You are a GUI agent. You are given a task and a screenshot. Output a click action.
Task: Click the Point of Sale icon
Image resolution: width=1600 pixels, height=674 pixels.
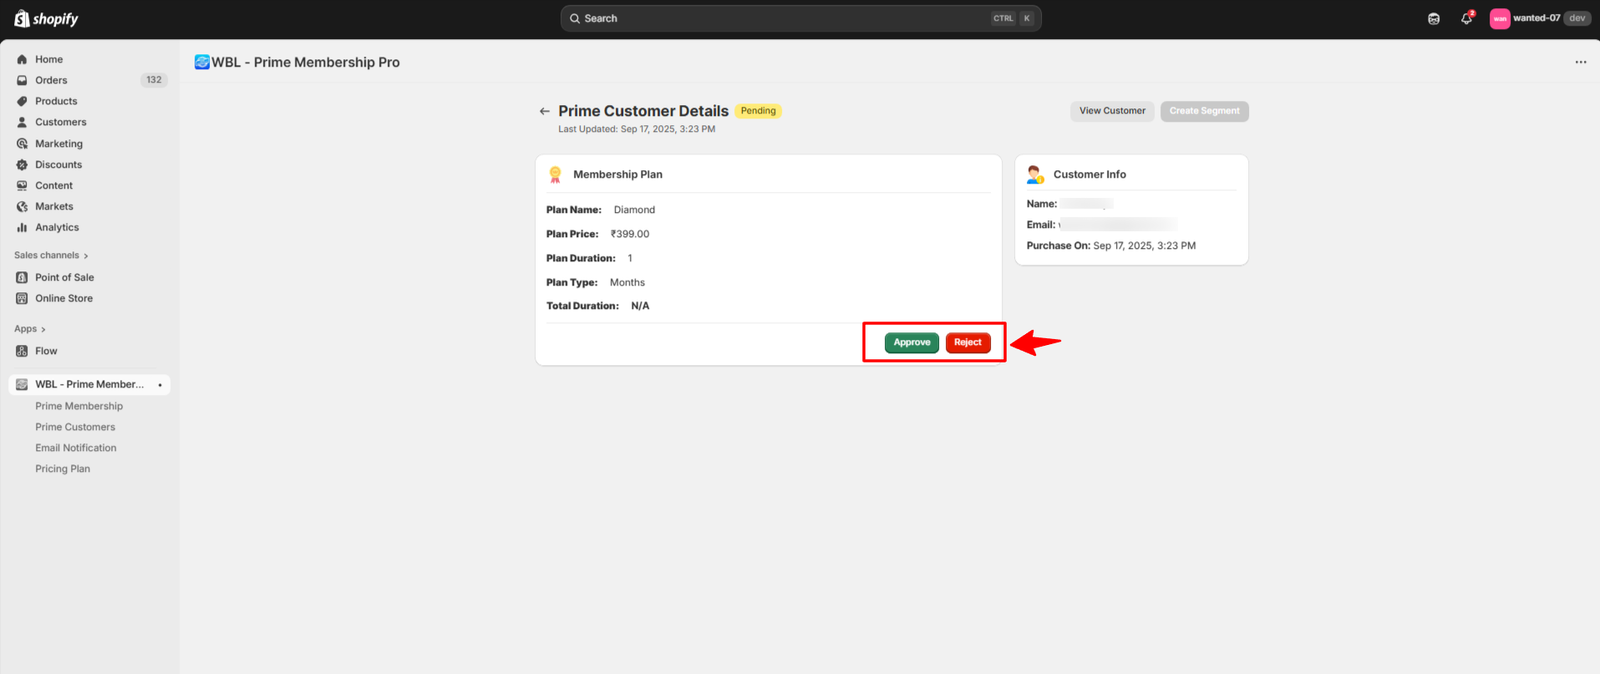tap(22, 278)
